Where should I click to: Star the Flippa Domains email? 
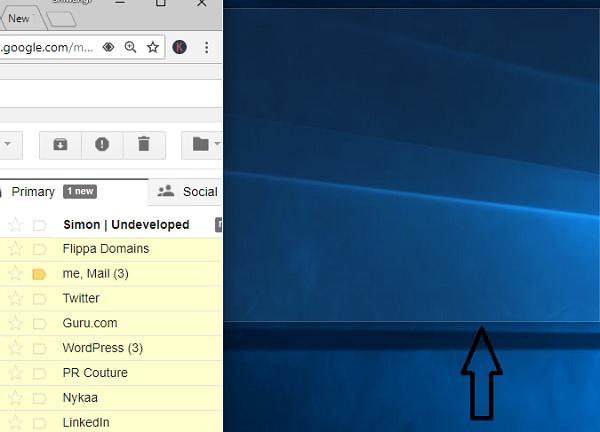pos(15,249)
